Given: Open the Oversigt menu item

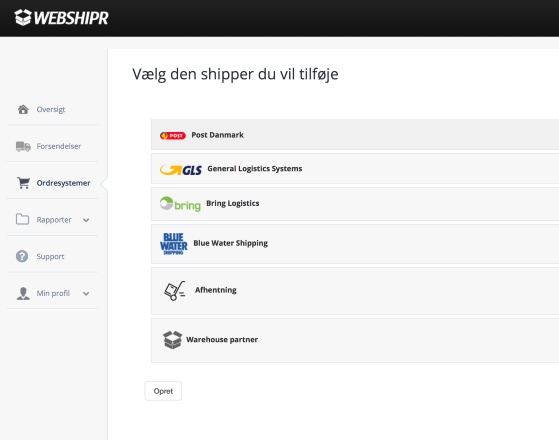Looking at the screenshot, I should pos(52,109).
